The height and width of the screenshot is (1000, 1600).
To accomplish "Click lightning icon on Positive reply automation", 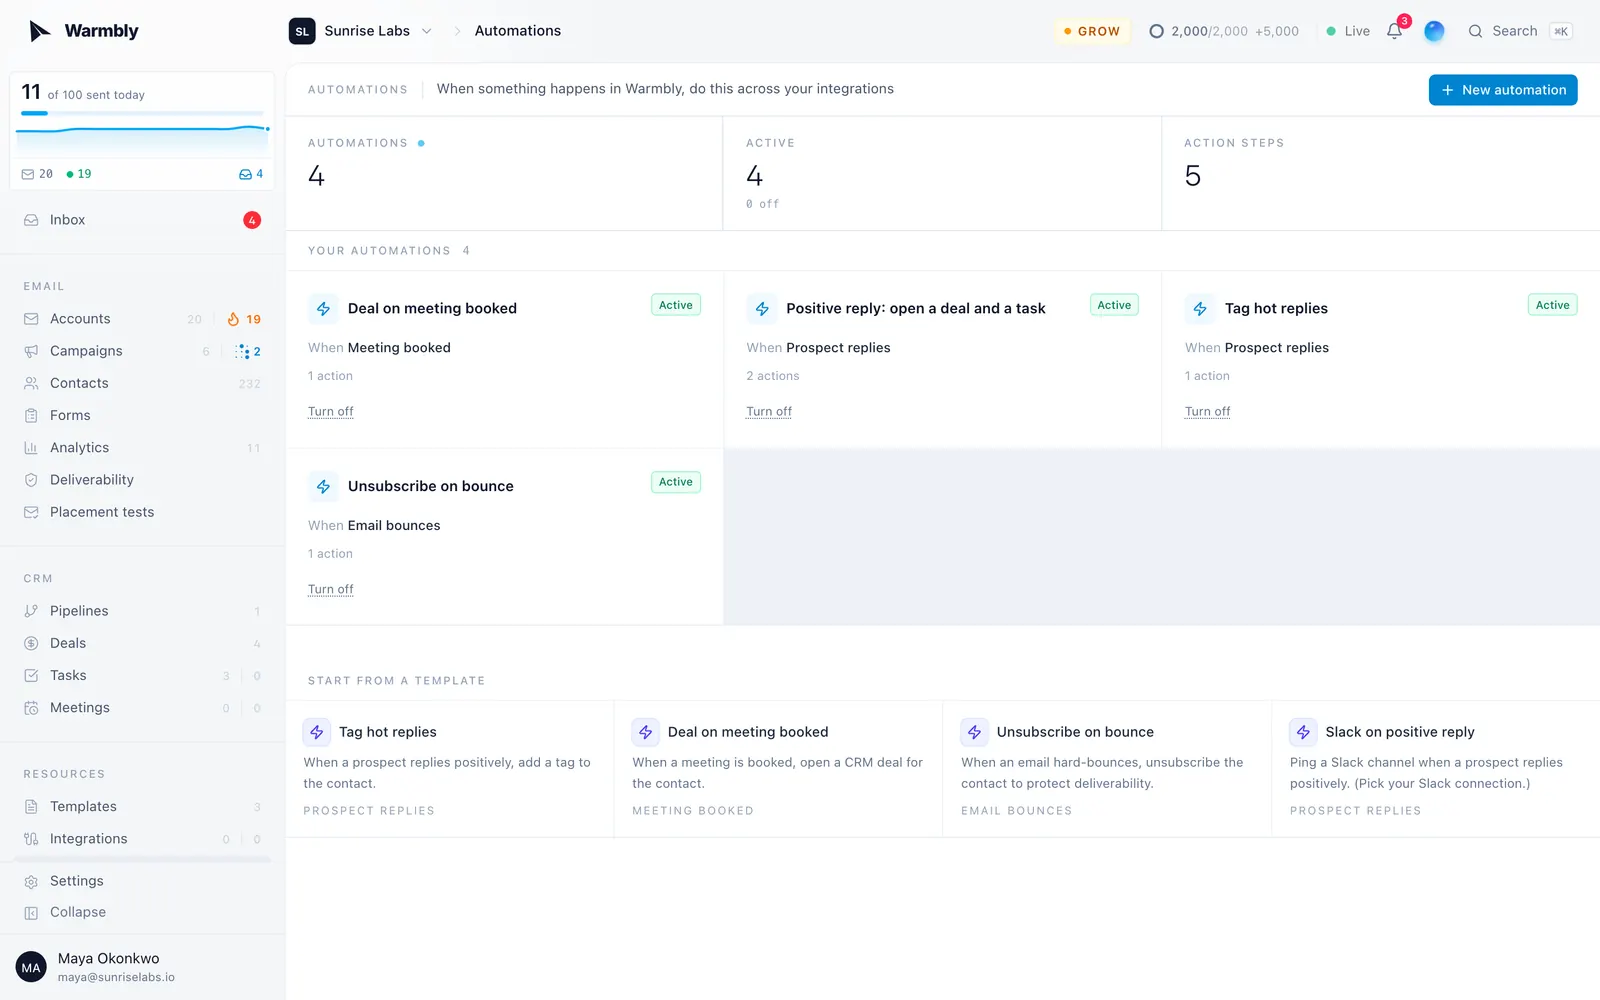I will point(762,309).
